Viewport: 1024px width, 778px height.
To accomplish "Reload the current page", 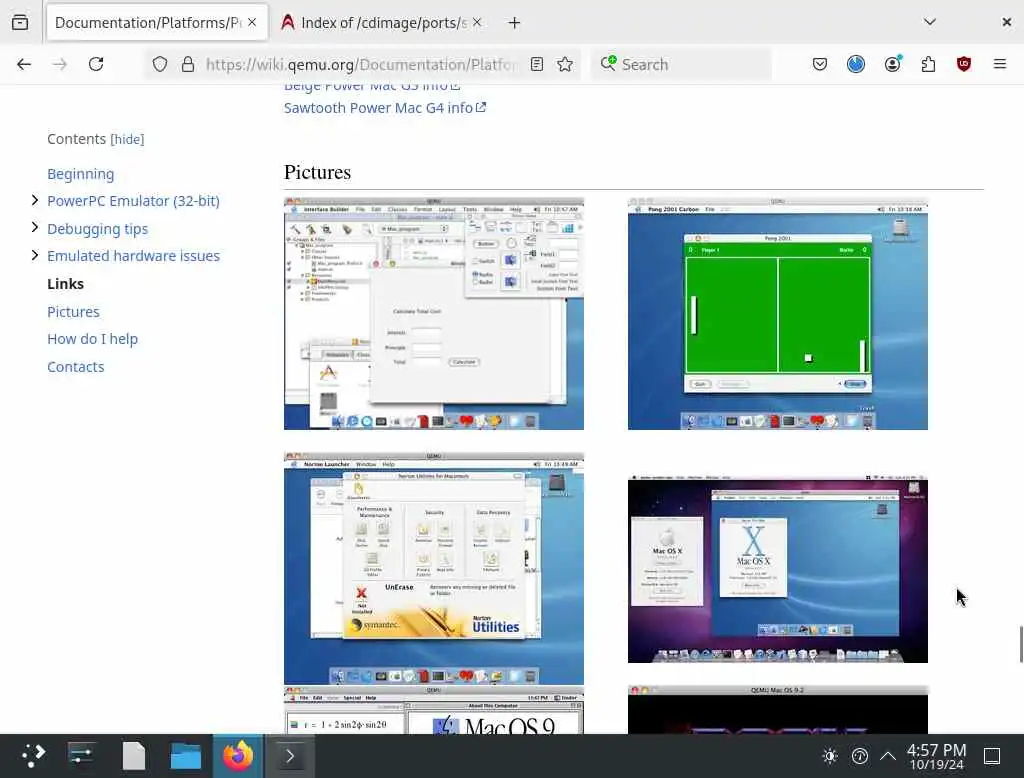I will click(x=96, y=64).
